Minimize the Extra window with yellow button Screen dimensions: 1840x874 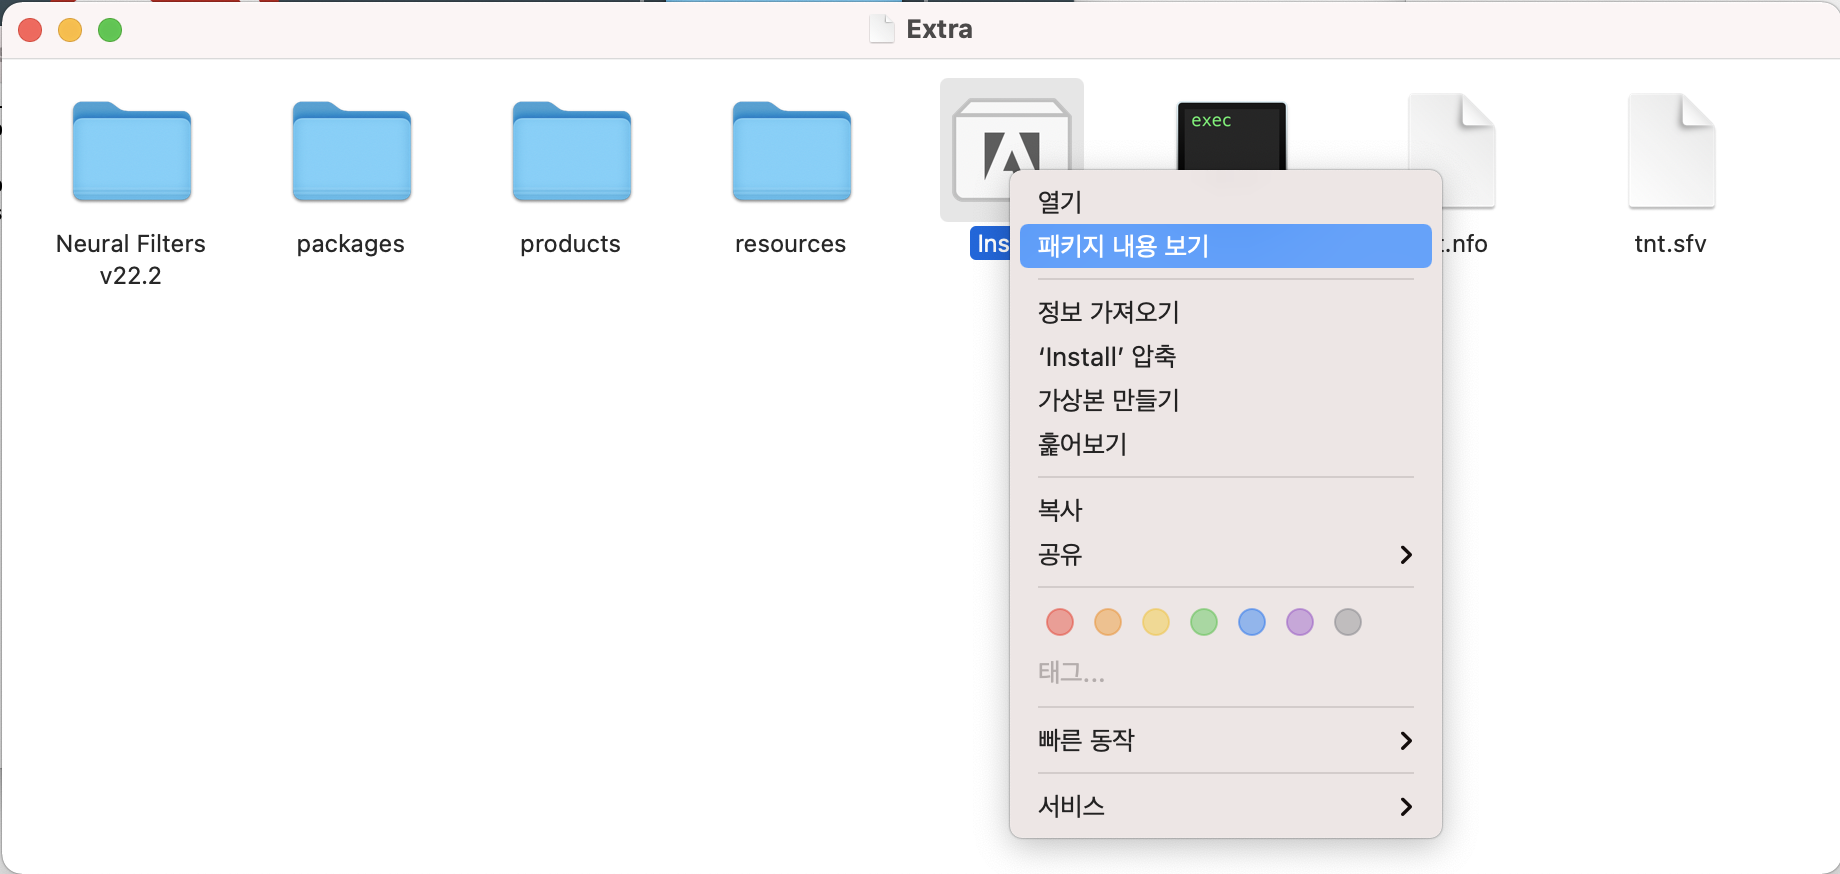pyautogui.click(x=70, y=30)
